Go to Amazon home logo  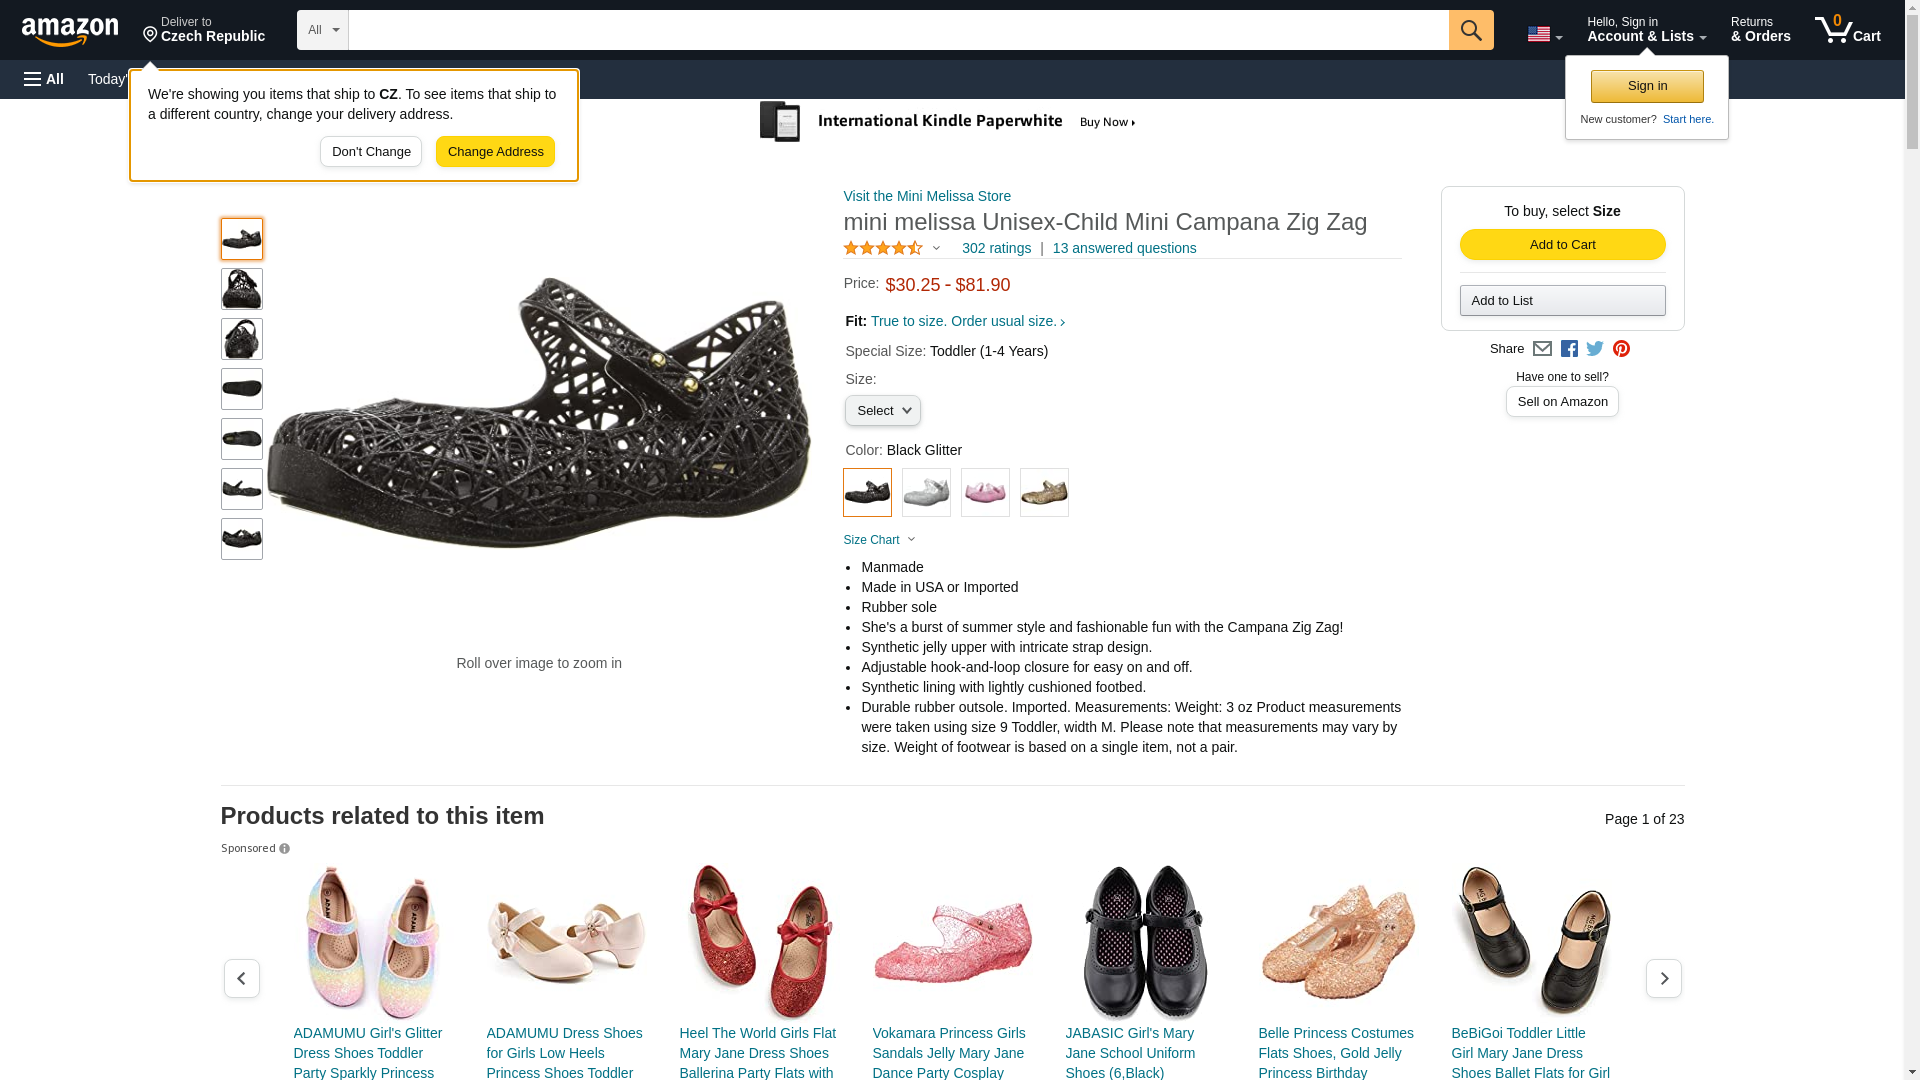click(70, 32)
